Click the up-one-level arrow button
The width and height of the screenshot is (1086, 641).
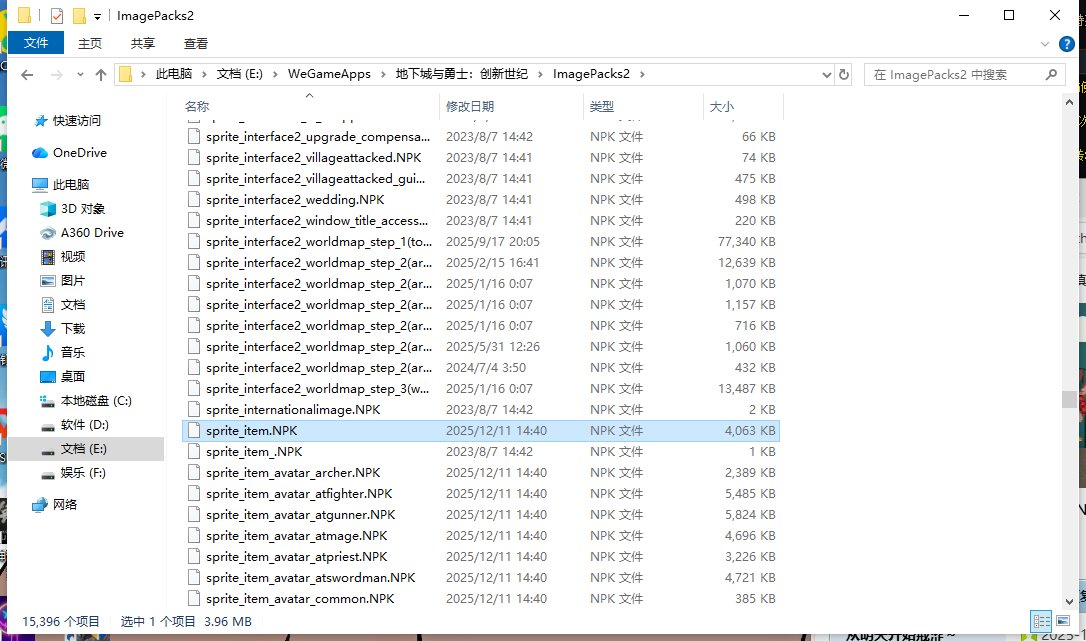(101, 75)
